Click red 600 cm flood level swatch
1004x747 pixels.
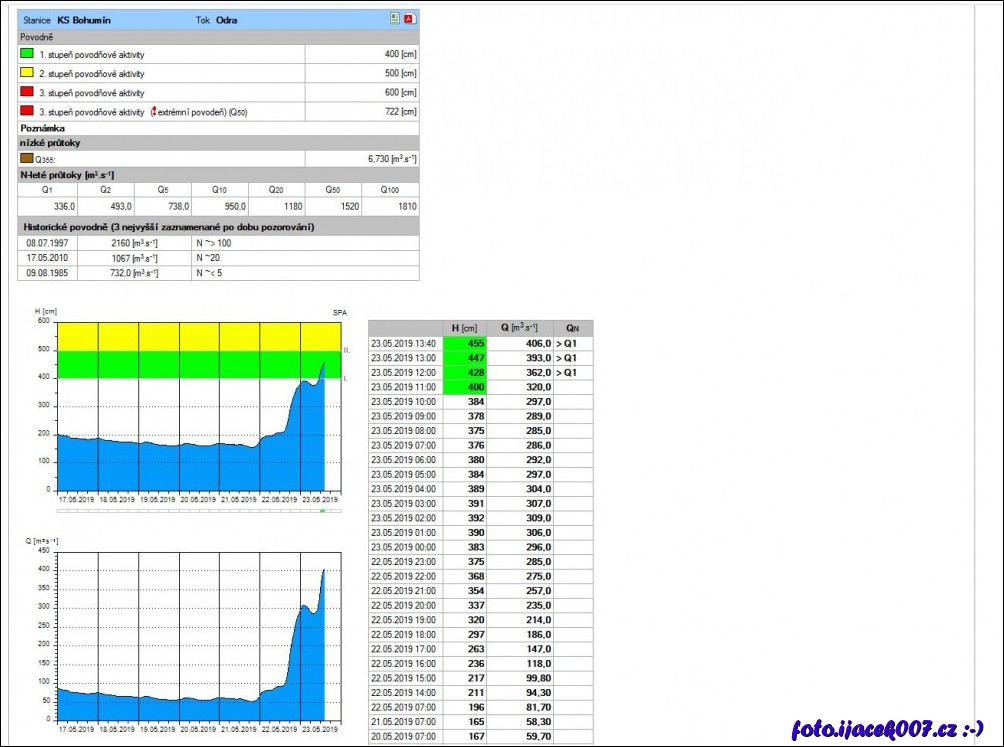click(x=27, y=92)
